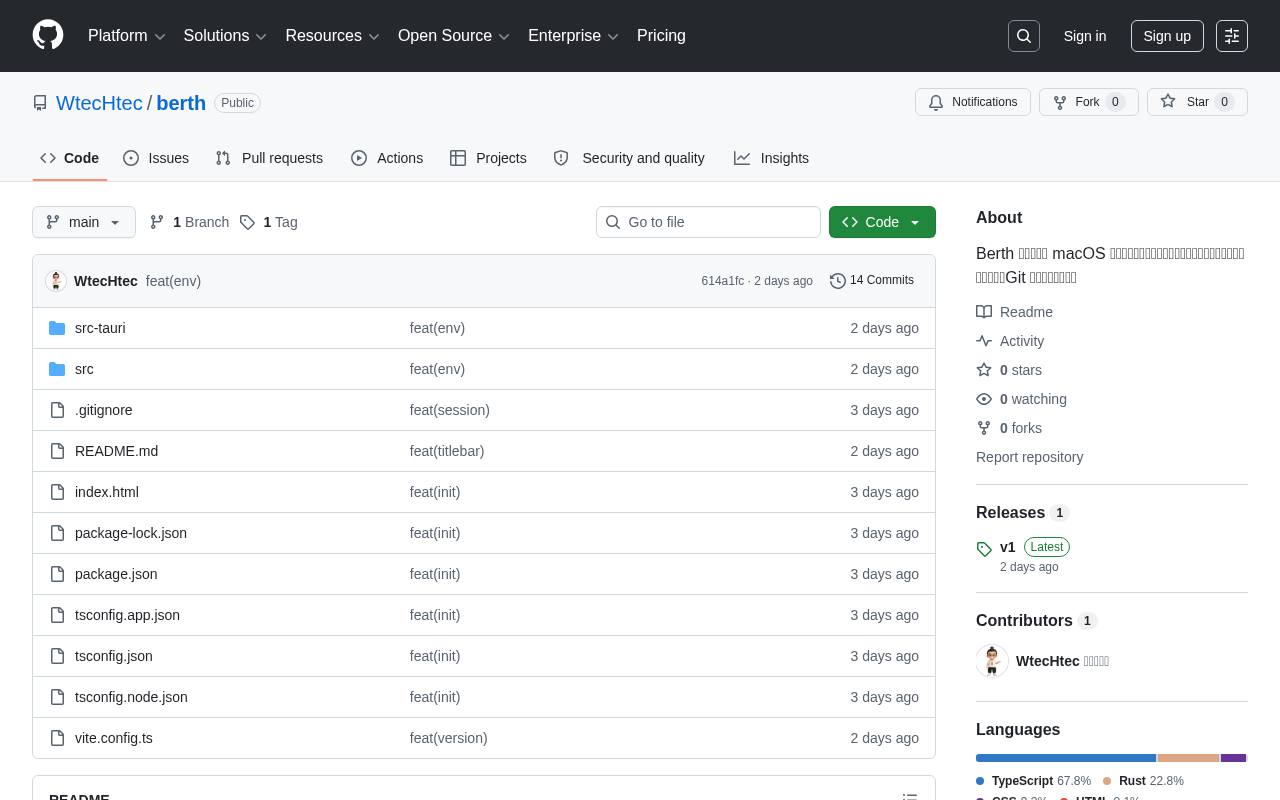This screenshot has width=1280, height=800.
Task: Click the TypeScript segment of the language bar
Action: [1066, 758]
